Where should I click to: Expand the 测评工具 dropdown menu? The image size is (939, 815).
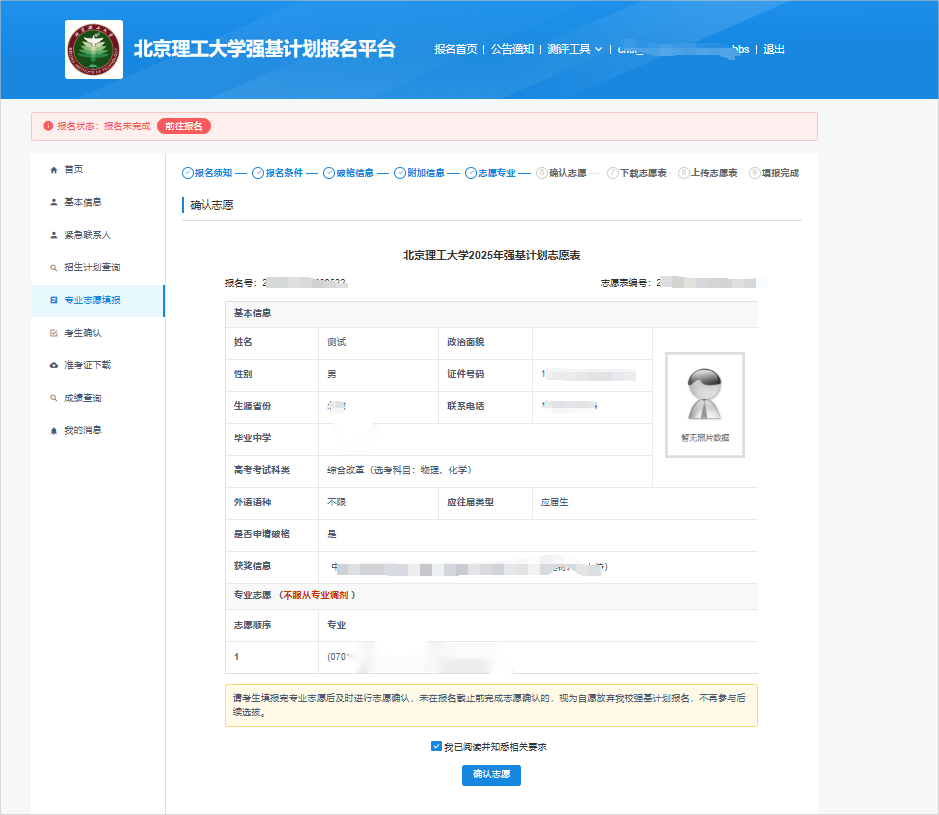point(574,49)
